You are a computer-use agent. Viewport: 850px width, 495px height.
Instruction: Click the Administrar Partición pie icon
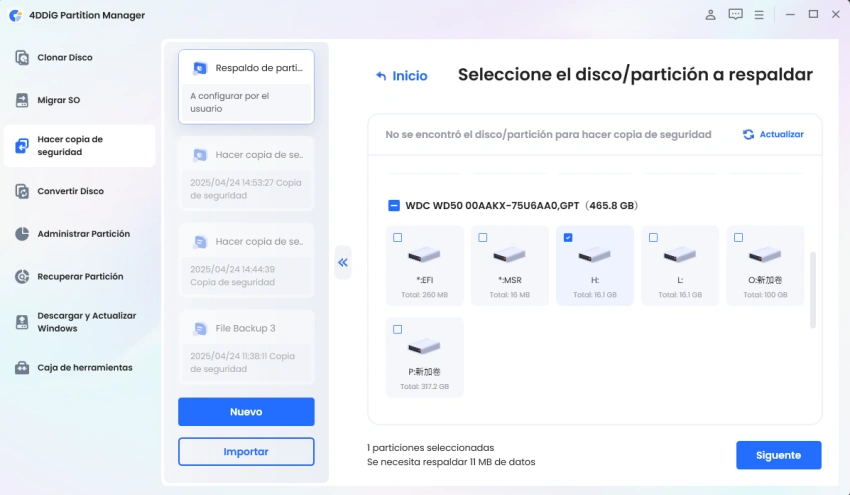tap(22, 234)
